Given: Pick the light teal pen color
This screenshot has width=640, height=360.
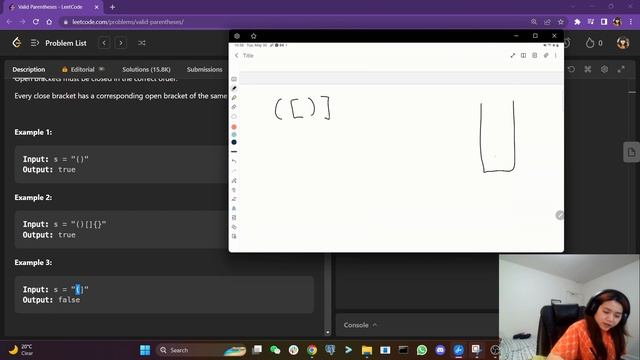Looking at the screenshot, I should [234, 135].
